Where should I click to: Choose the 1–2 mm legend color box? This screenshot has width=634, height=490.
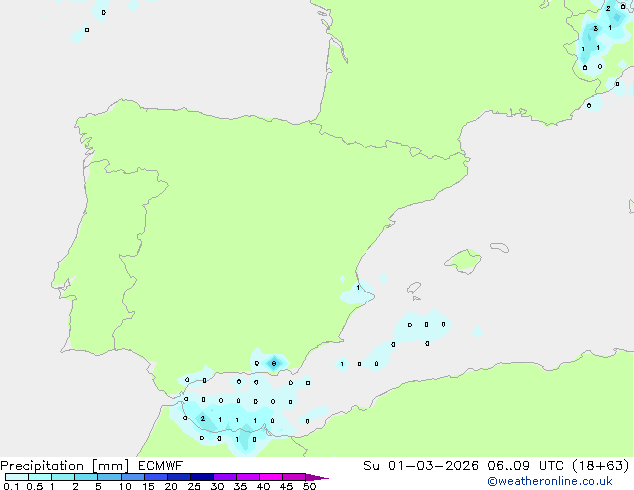63,477
